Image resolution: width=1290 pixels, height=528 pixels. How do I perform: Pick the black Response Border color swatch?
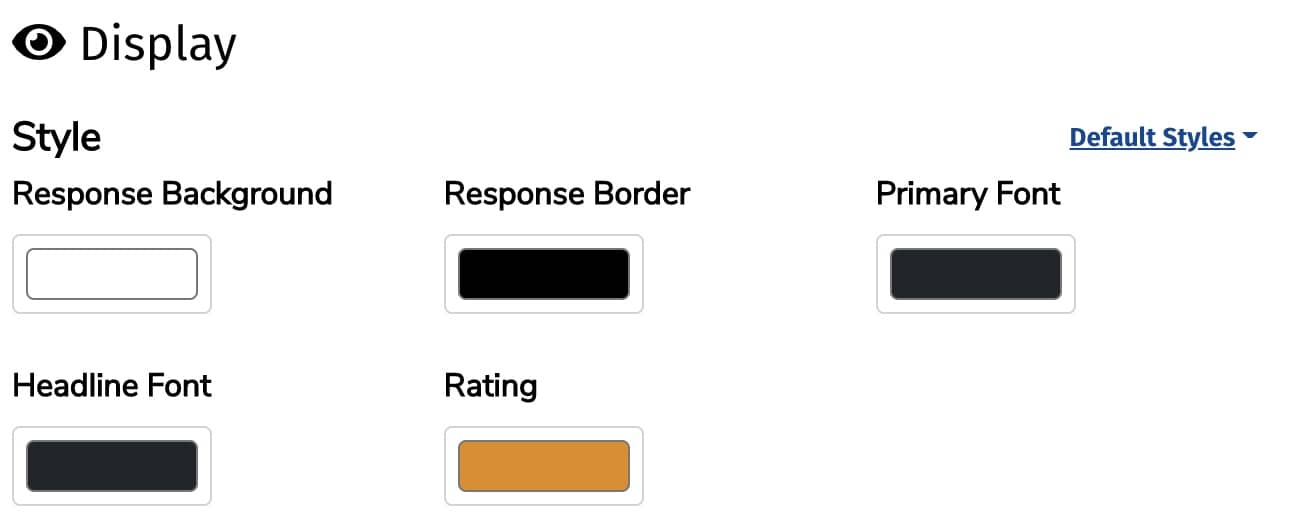point(544,274)
